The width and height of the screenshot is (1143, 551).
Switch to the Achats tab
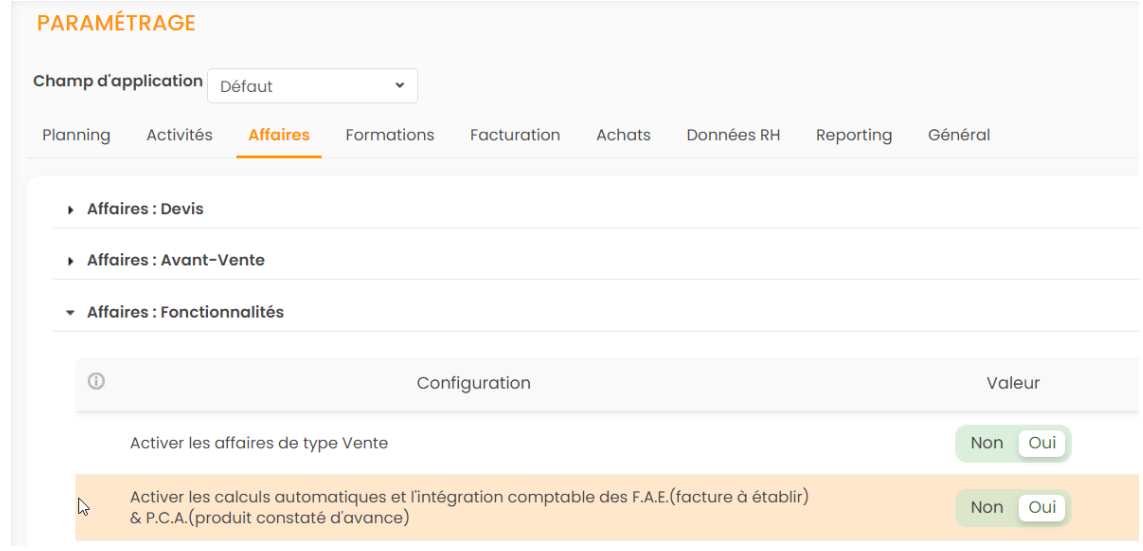pos(623,135)
